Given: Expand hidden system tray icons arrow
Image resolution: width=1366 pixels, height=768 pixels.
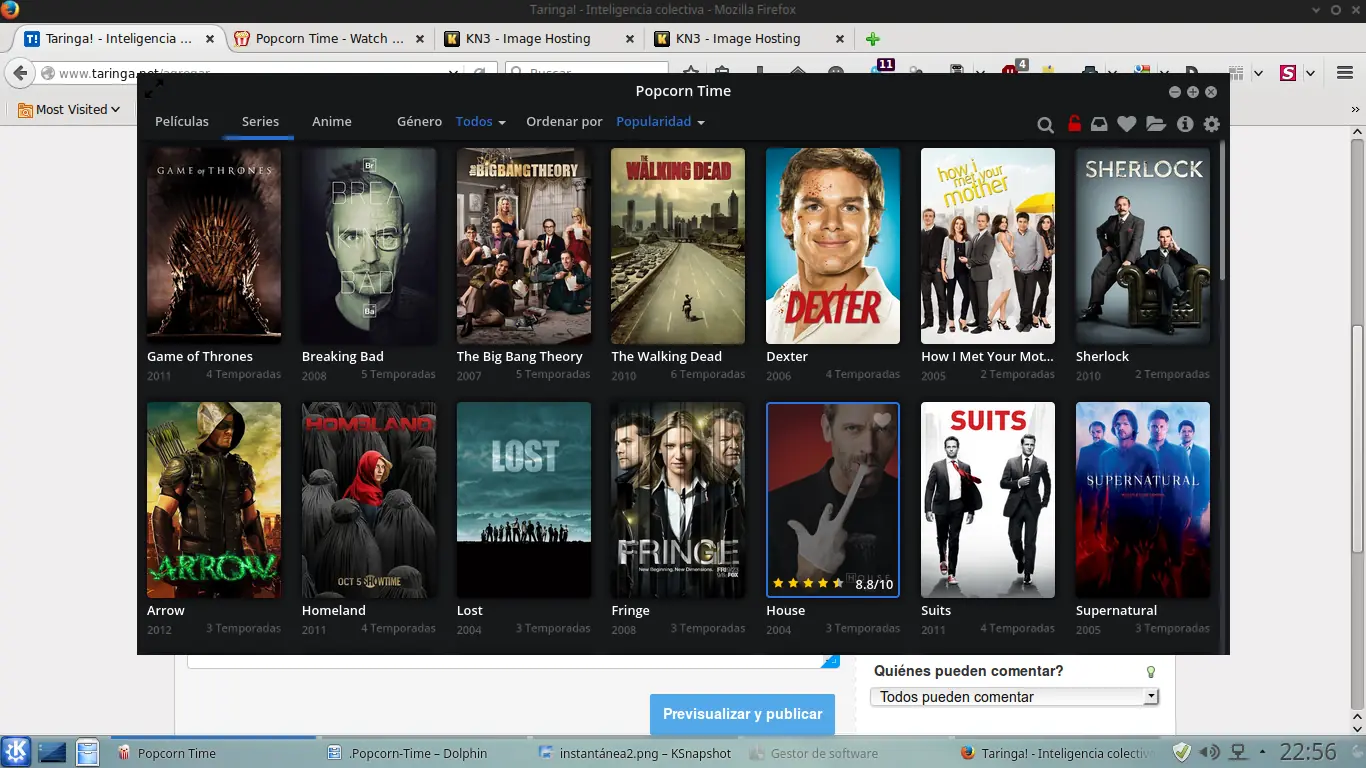Looking at the screenshot, I should click(1262, 753).
